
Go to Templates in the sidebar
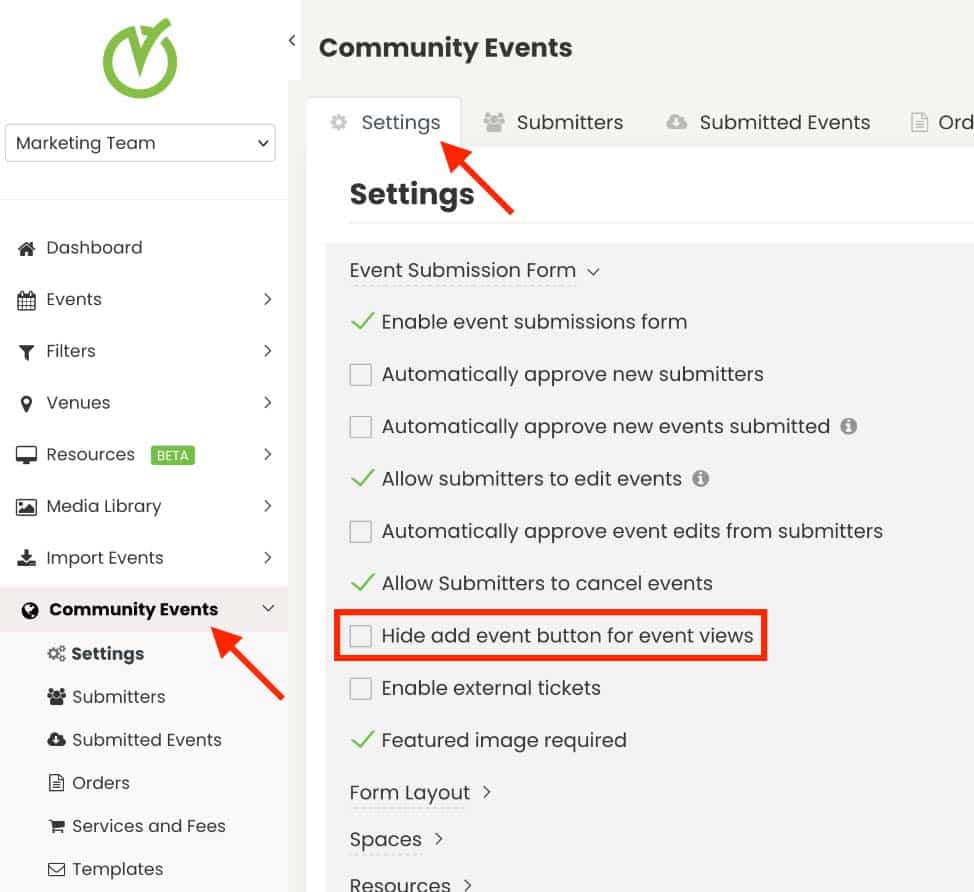(x=117, y=869)
